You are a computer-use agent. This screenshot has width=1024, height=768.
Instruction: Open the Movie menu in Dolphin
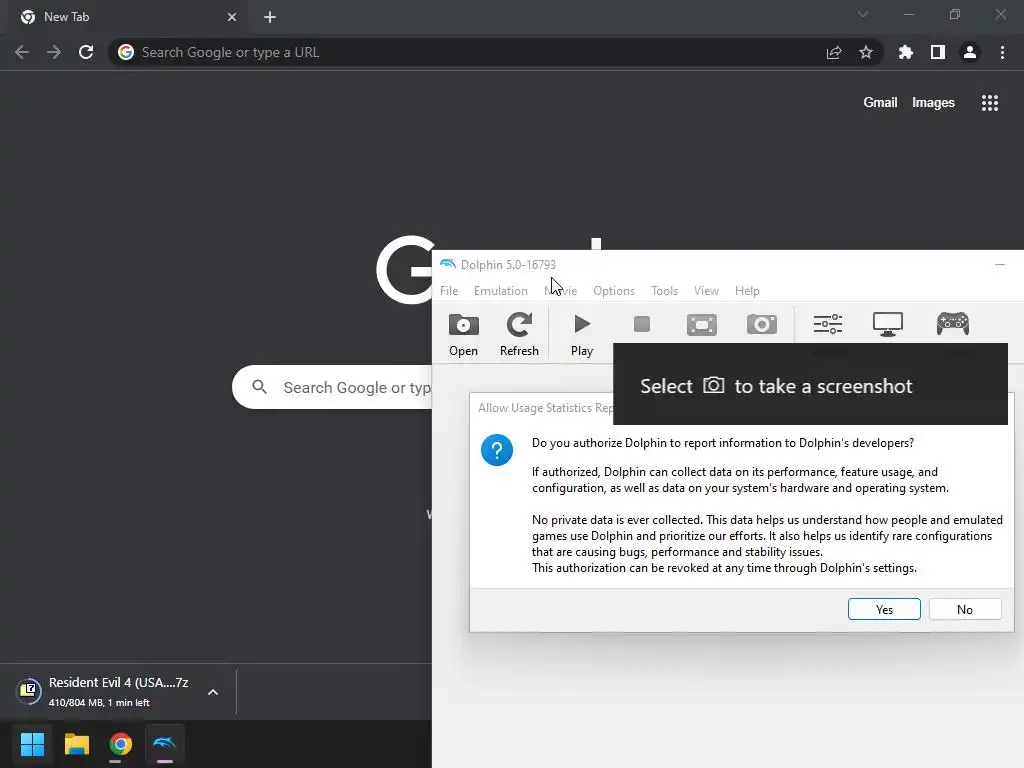[x=561, y=291]
